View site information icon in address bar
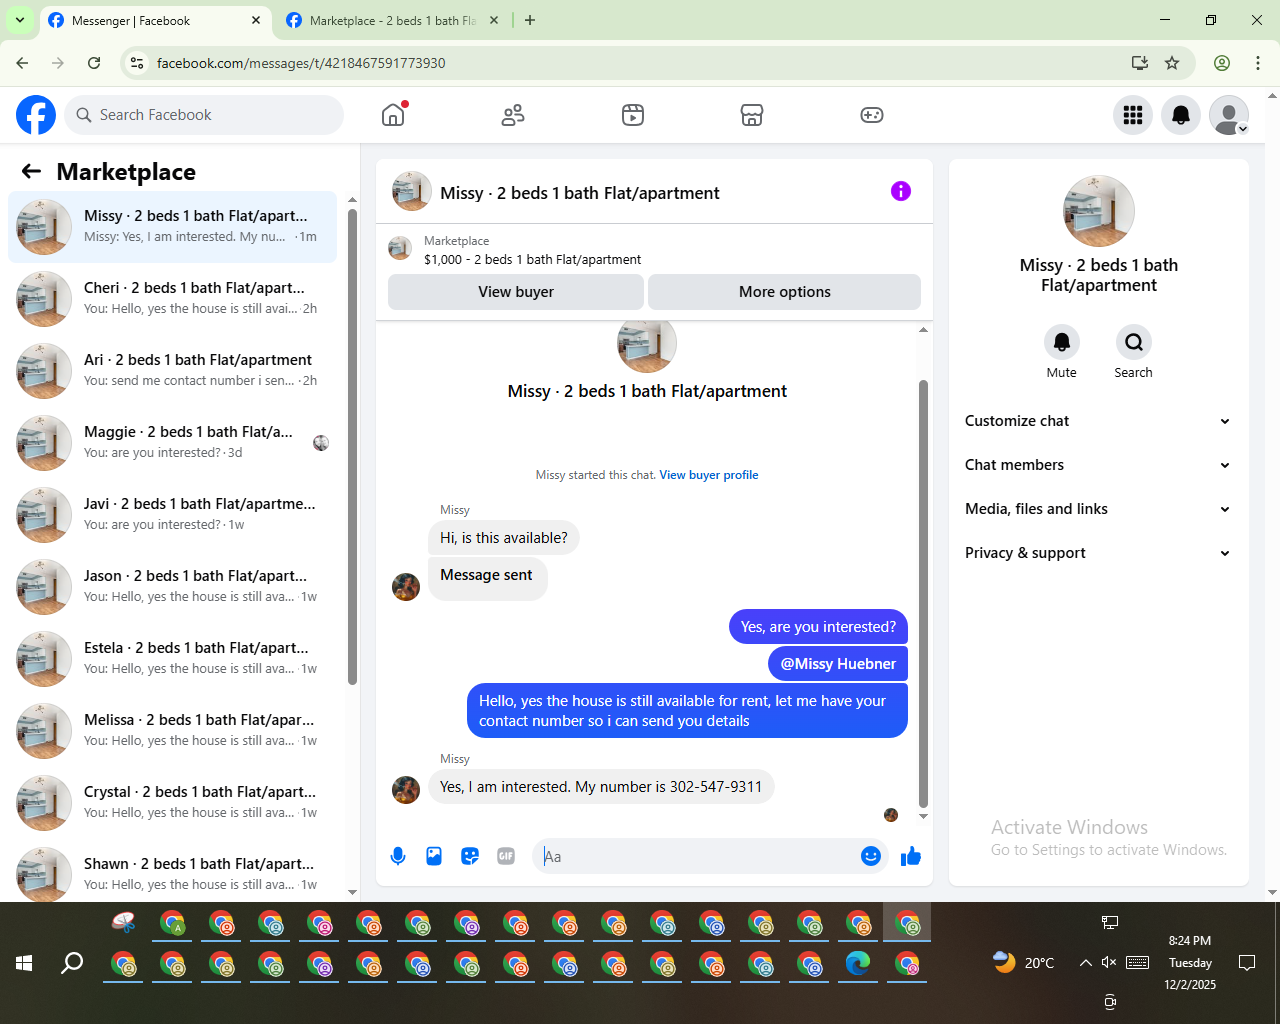1280x1024 pixels. point(137,63)
